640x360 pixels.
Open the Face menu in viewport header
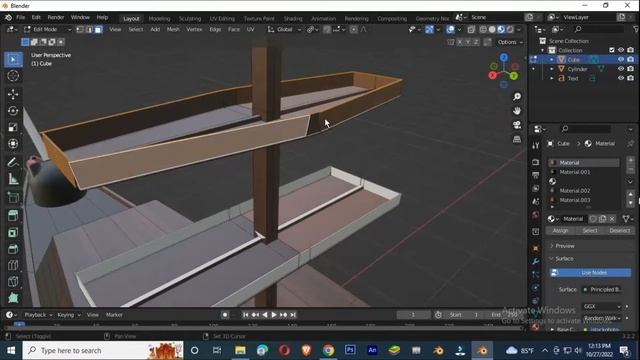[234, 29]
